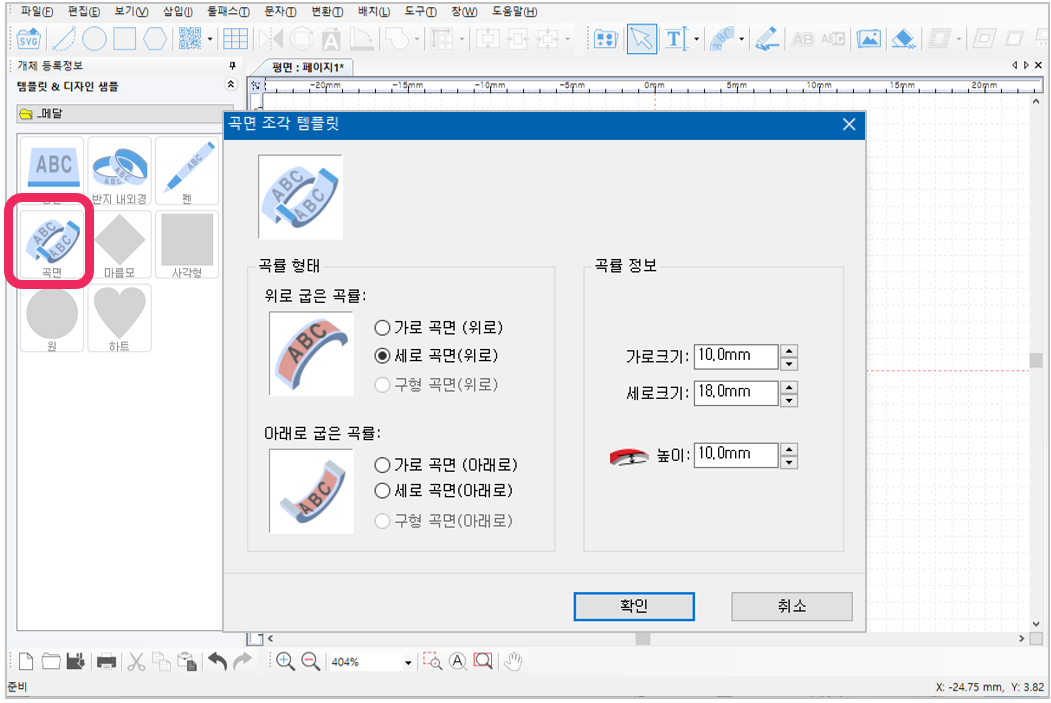Image resolution: width=1051 pixels, height=703 pixels.
Task: Activate the arrow selection tool
Action: [641, 39]
